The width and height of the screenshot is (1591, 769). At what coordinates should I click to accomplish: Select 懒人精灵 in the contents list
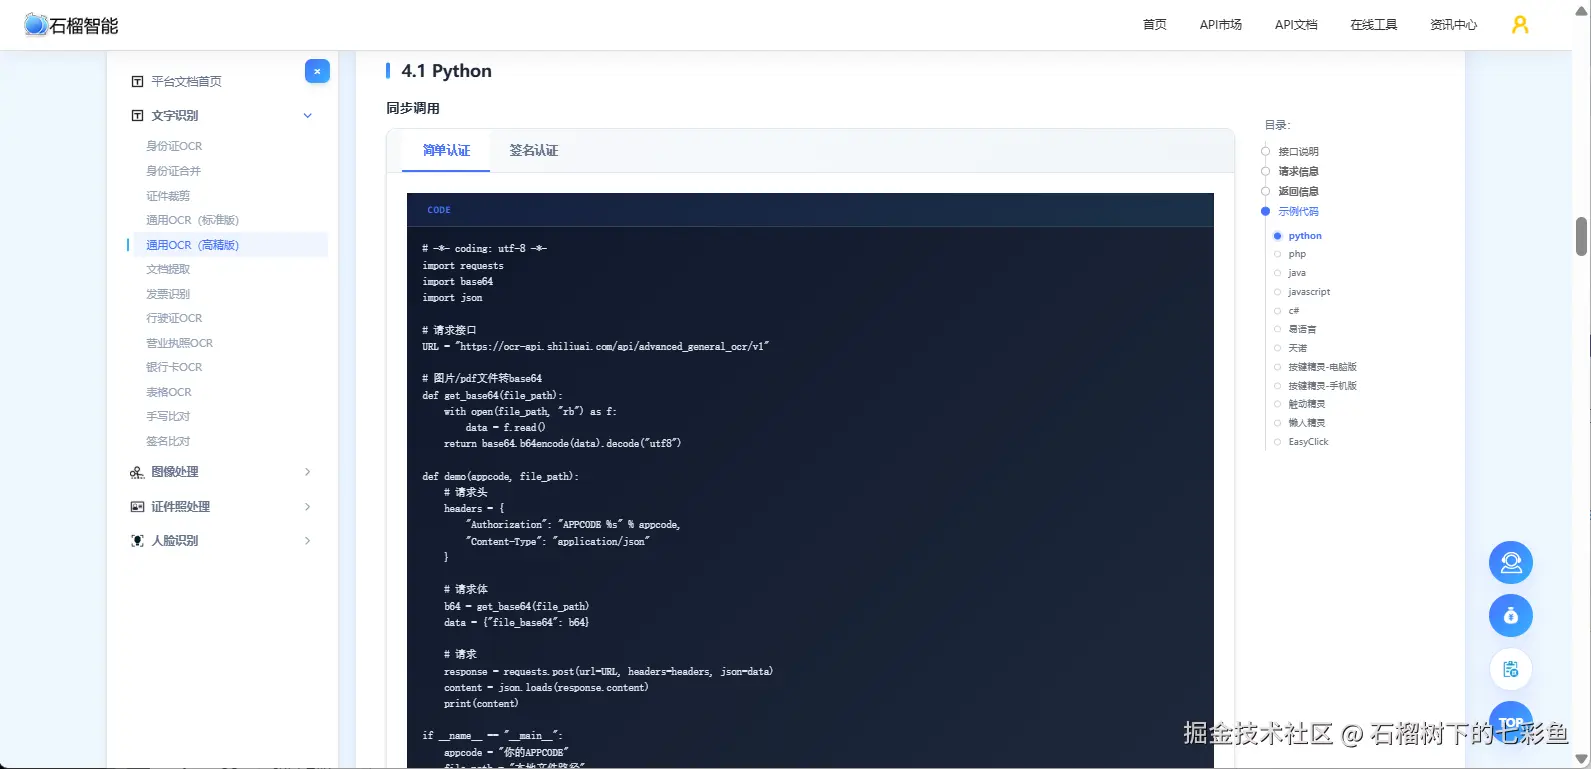1306,423
